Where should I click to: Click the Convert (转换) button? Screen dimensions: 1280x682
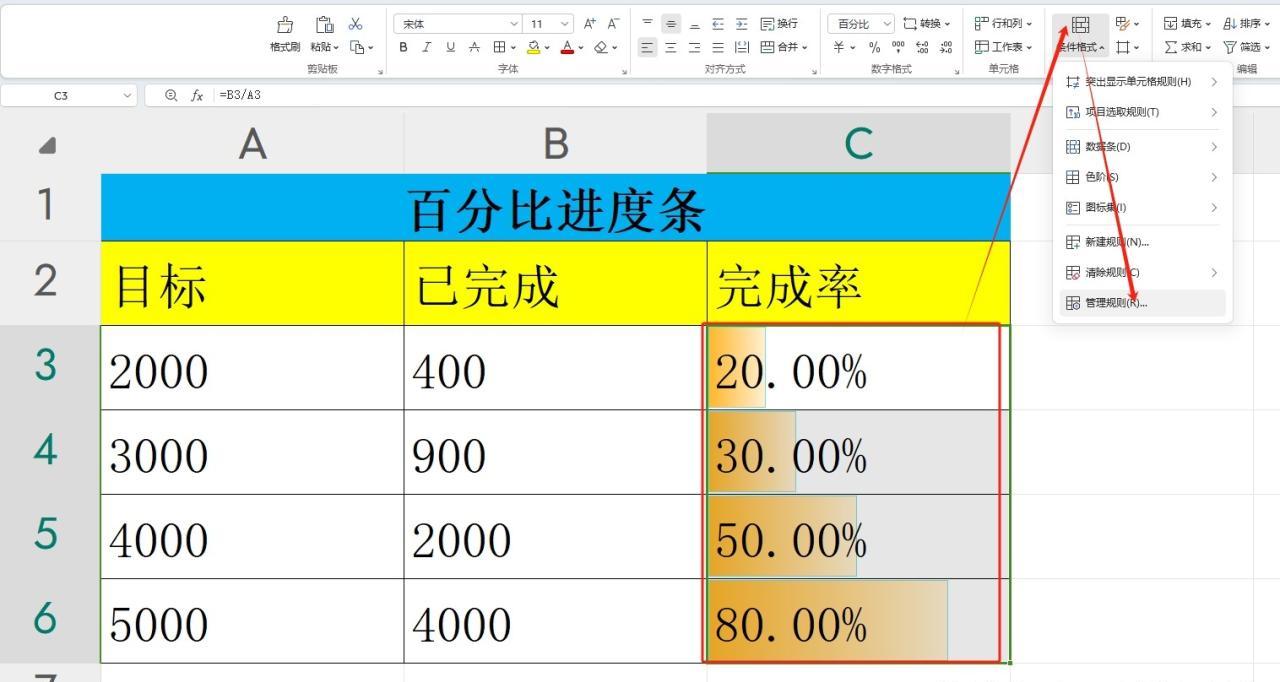(927, 23)
